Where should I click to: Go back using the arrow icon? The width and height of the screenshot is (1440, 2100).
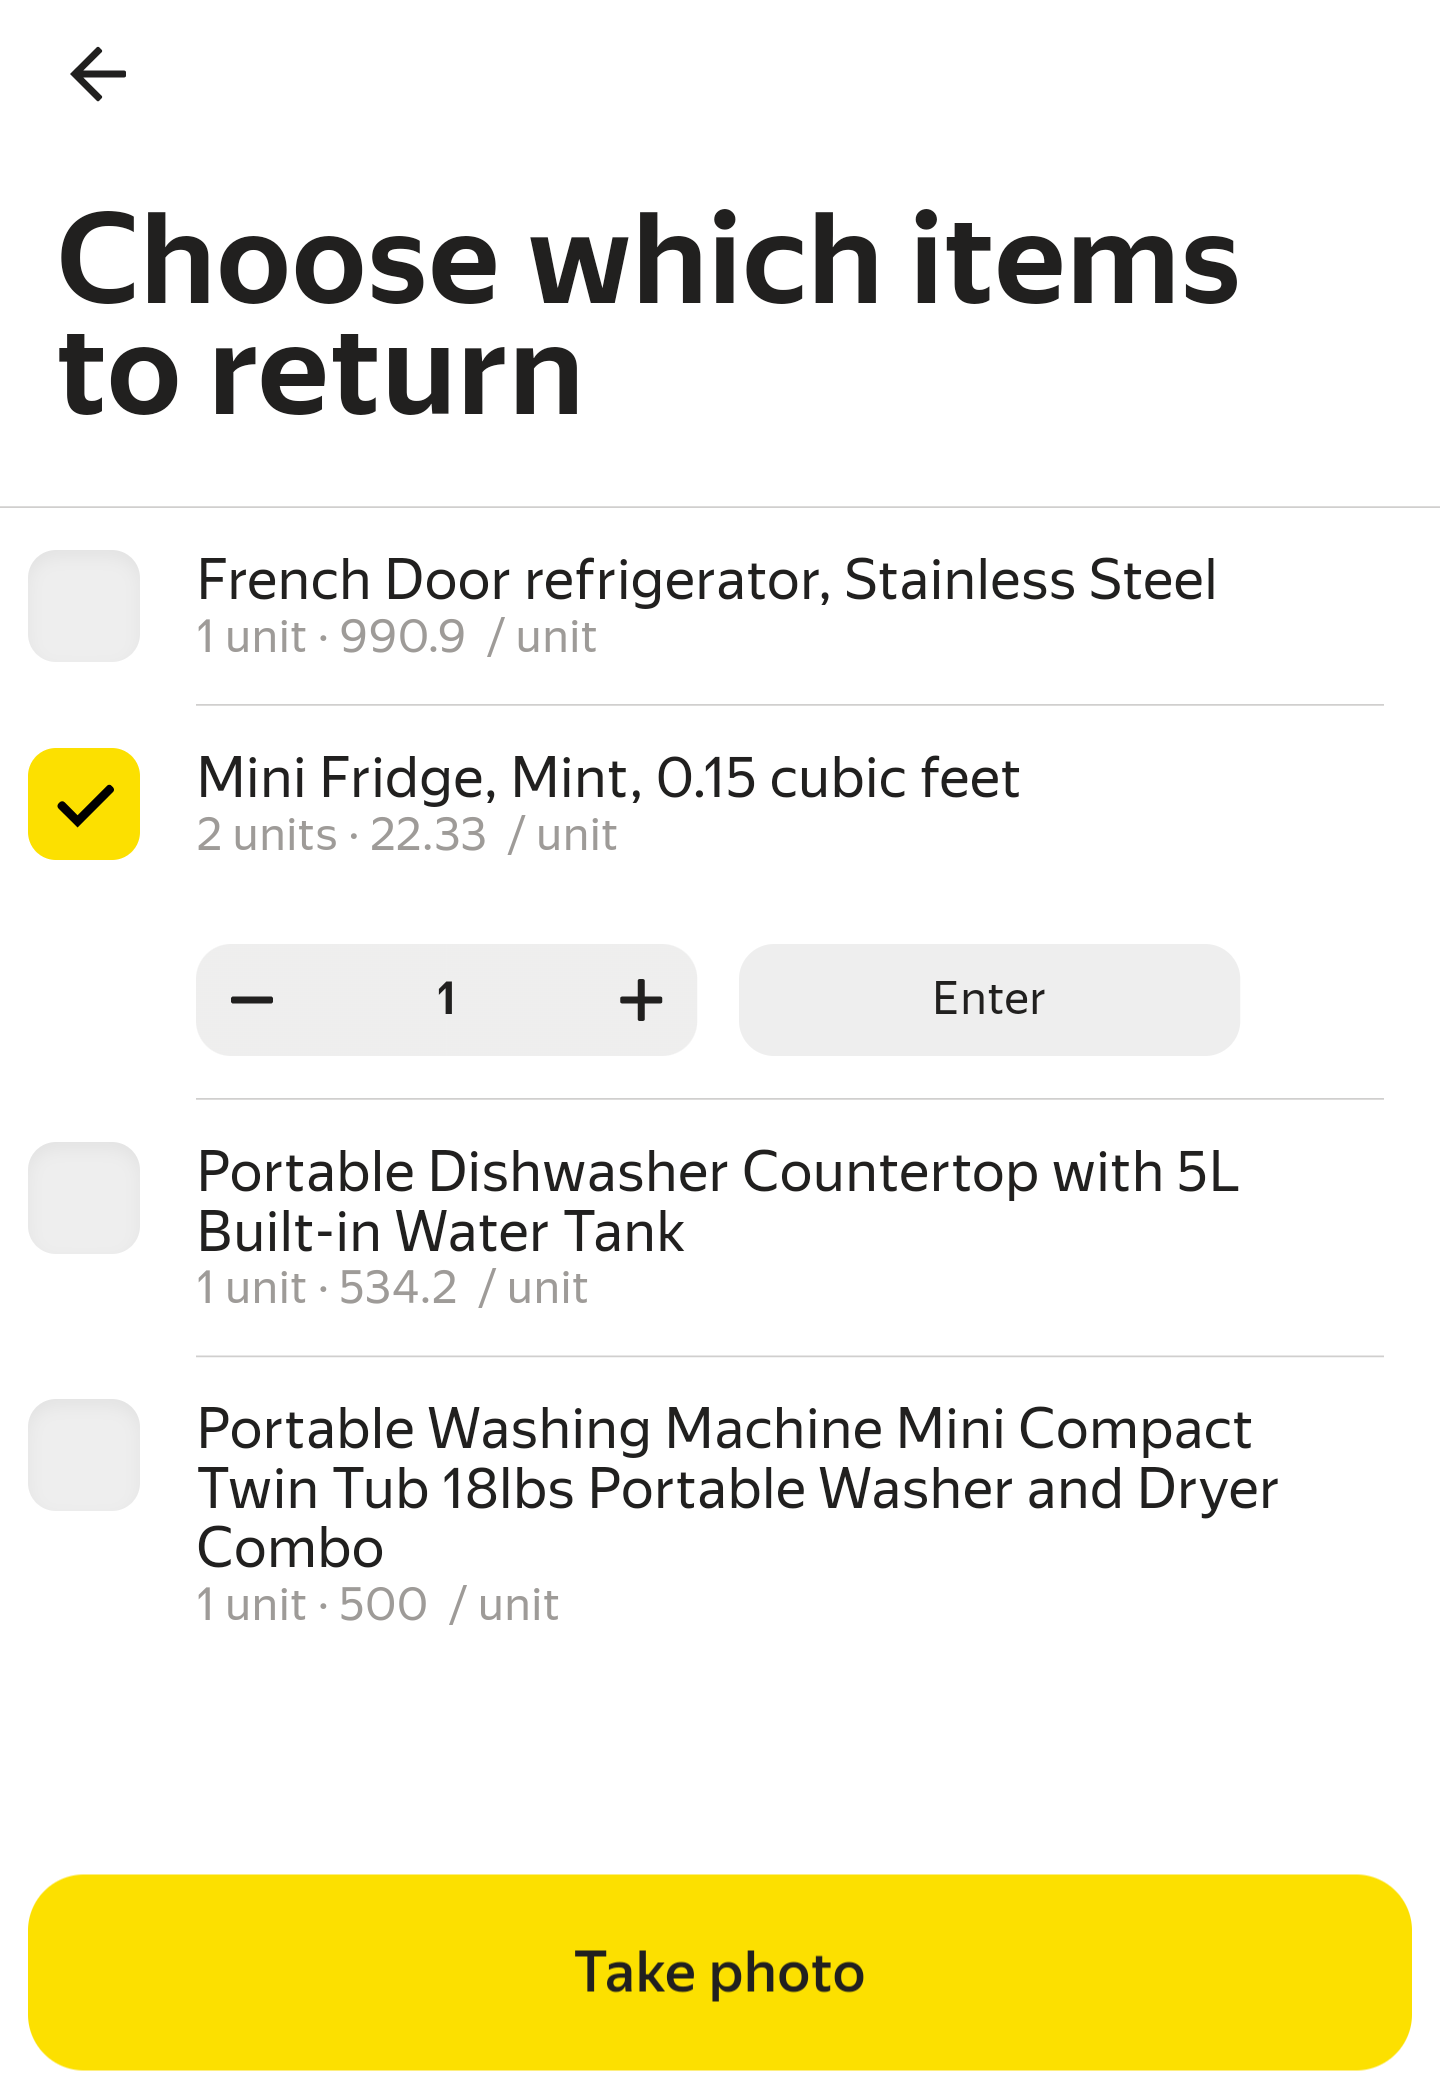point(98,75)
